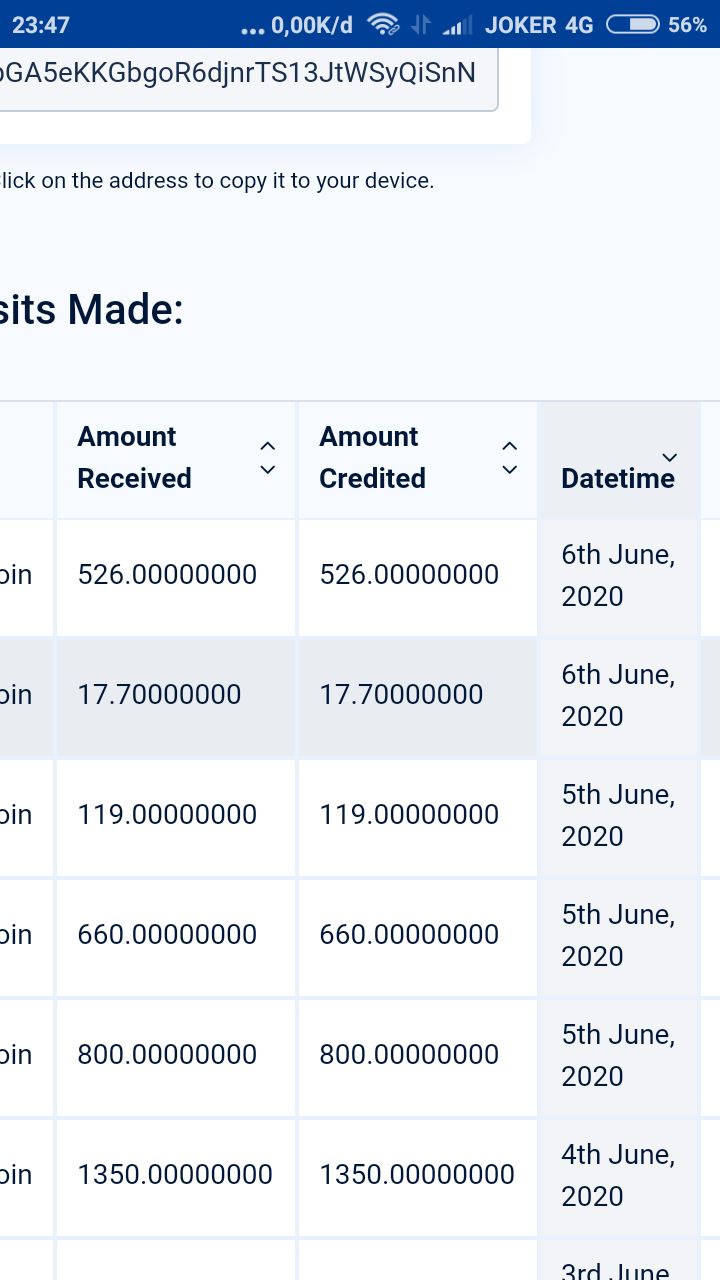Select the Datetime column header
Screen dimensions: 720x1280
[x=619, y=460]
